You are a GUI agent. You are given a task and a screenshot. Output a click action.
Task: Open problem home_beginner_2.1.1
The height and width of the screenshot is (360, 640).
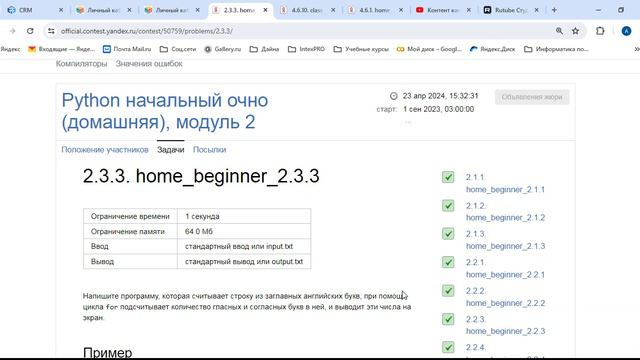(x=505, y=183)
